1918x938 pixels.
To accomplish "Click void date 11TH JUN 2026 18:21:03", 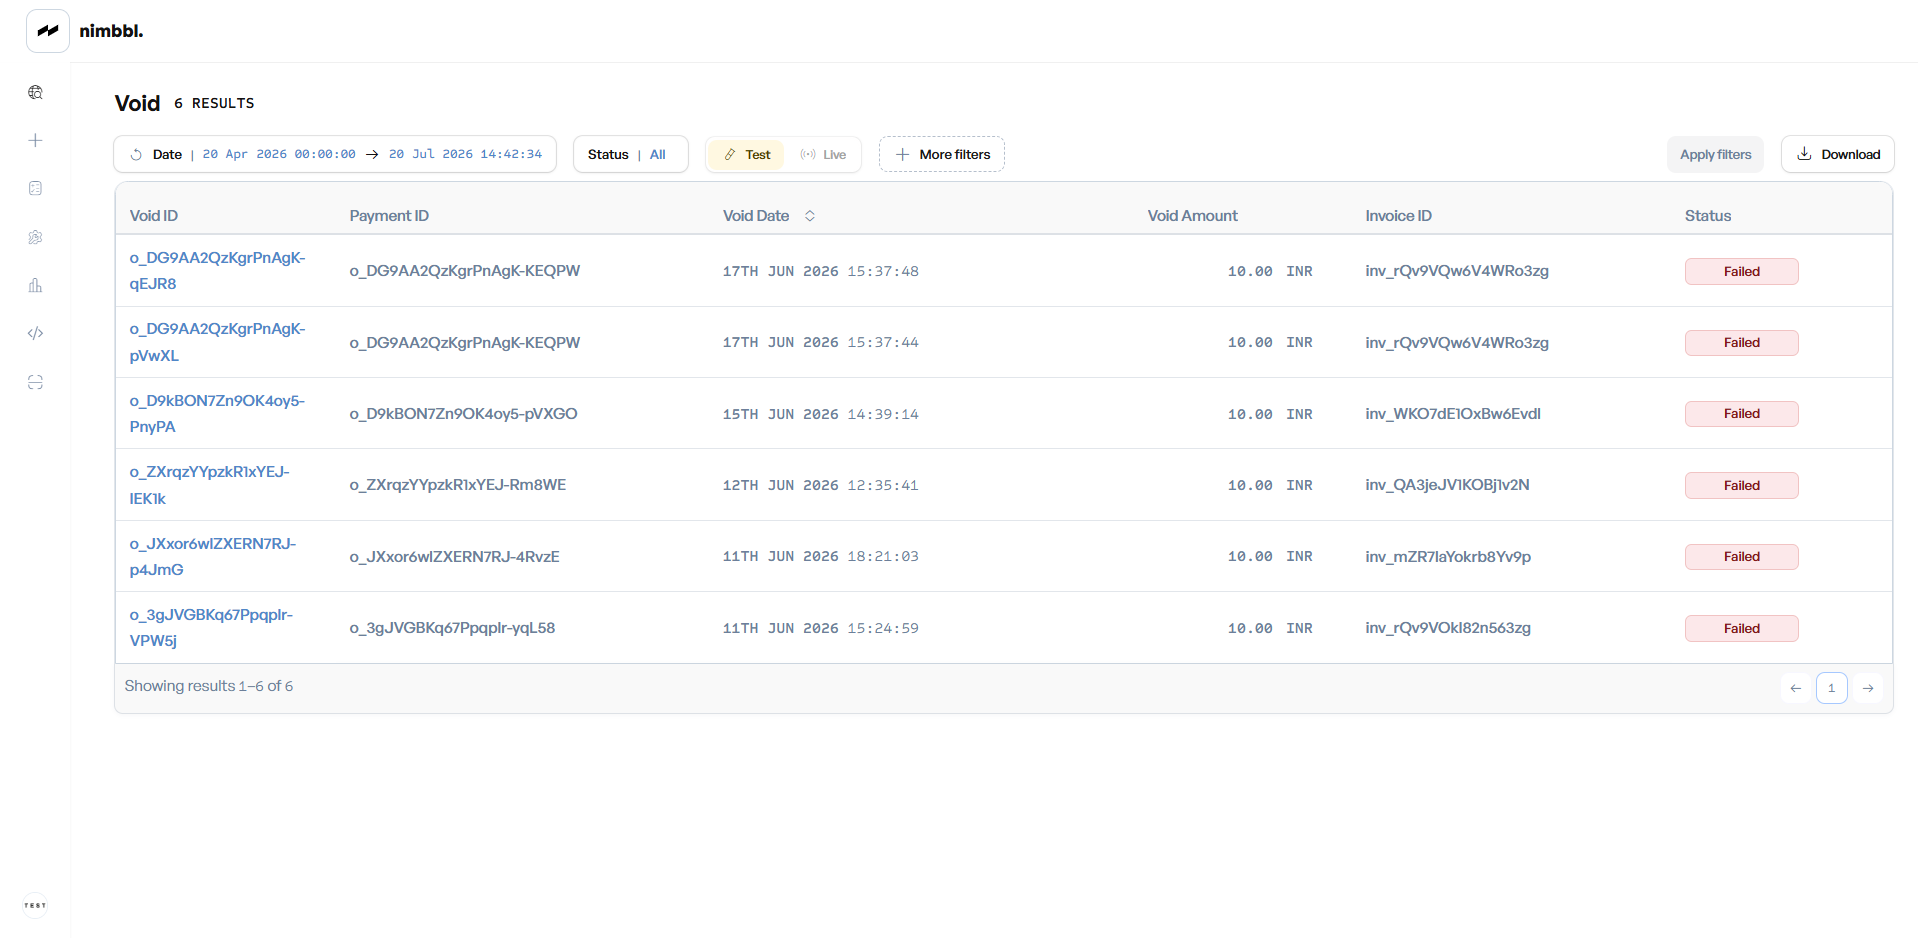I will [821, 557].
